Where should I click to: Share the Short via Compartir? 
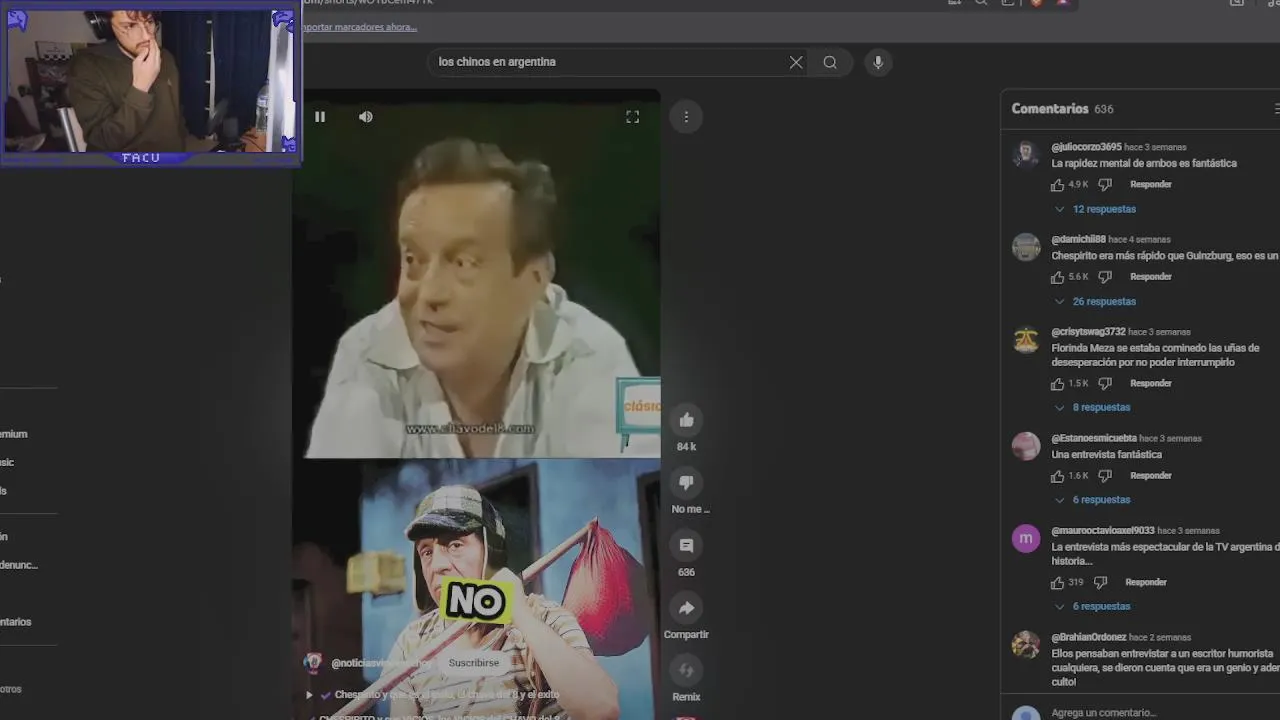(x=687, y=608)
